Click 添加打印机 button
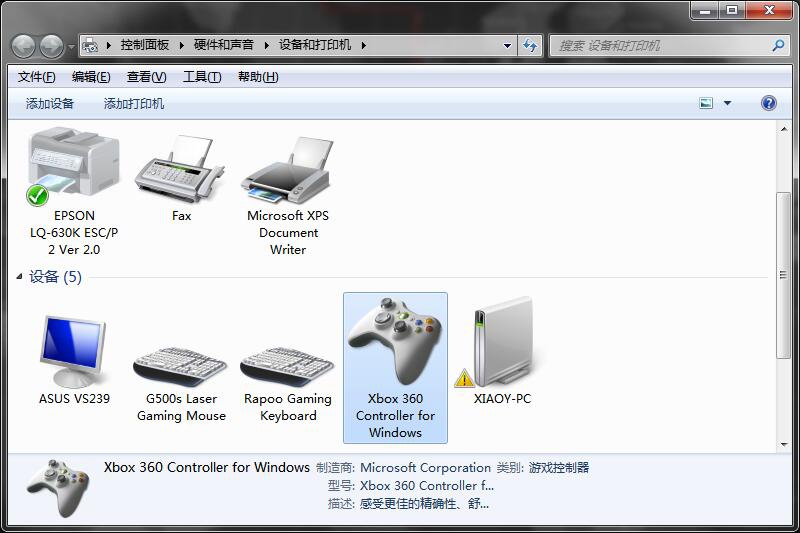This screenshot has width=800, height=533. point(134,104)
